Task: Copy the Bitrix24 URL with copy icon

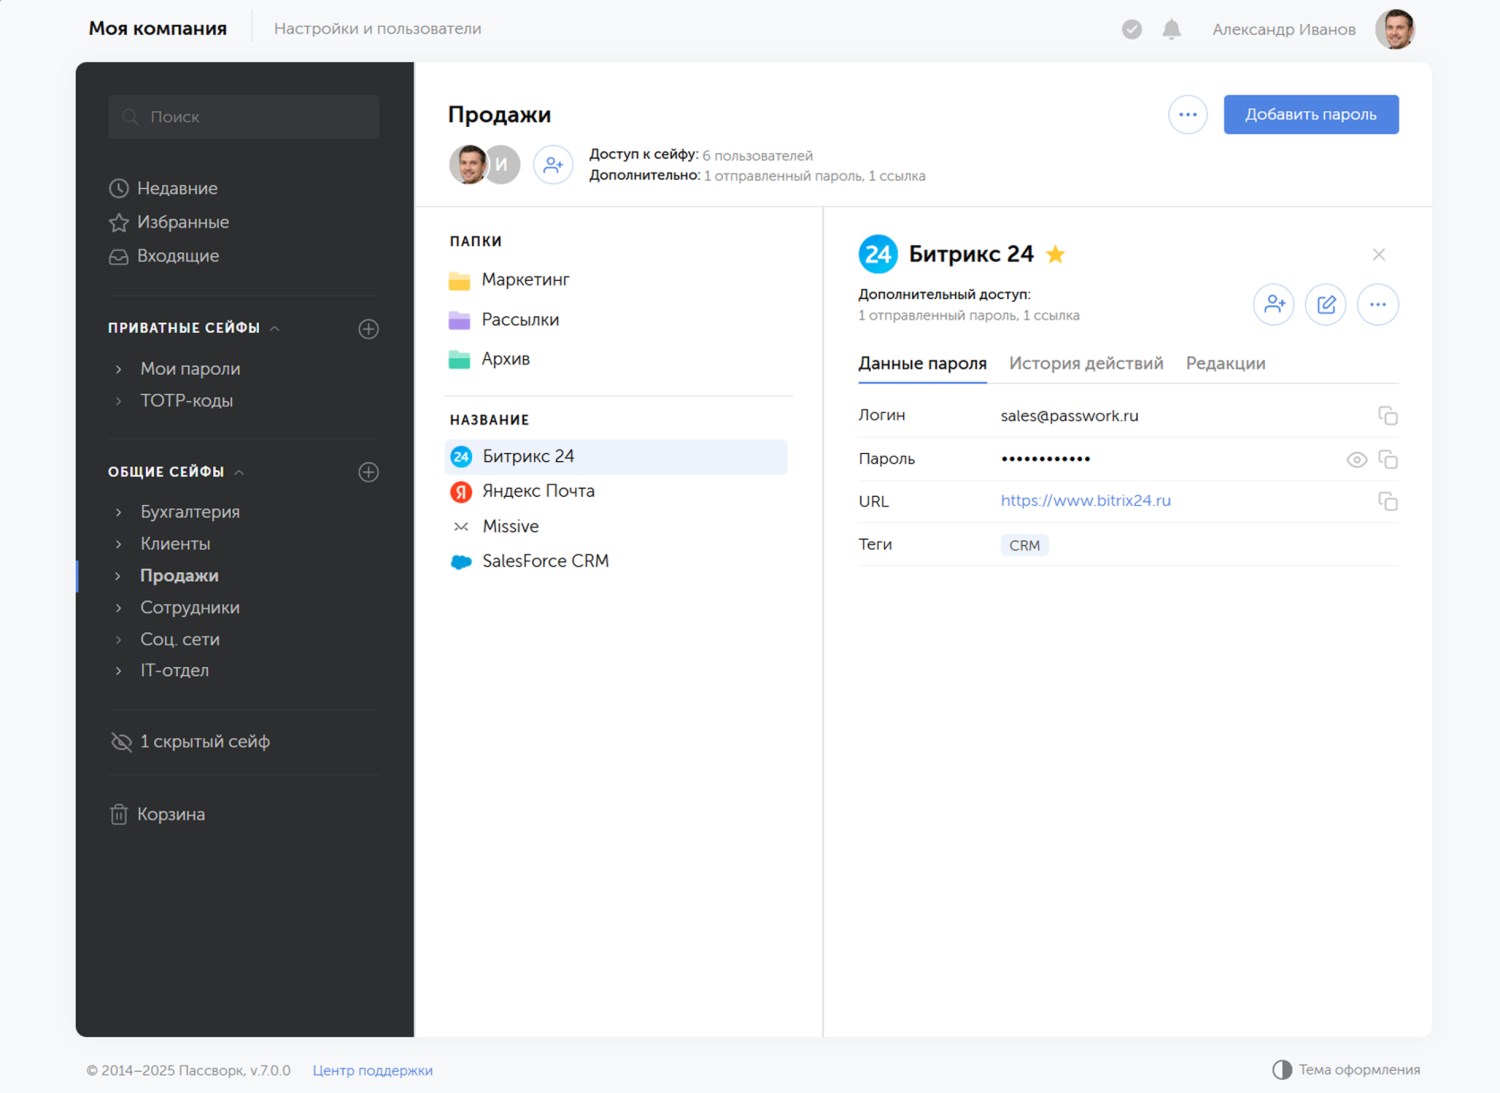Action: pyautogui.click(x=1387, y=501)
